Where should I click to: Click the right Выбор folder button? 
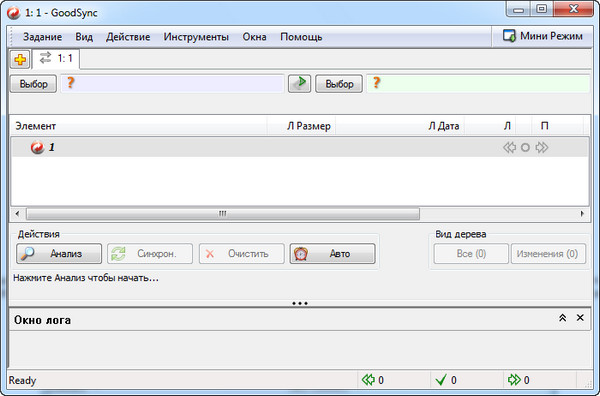[339, 84]
